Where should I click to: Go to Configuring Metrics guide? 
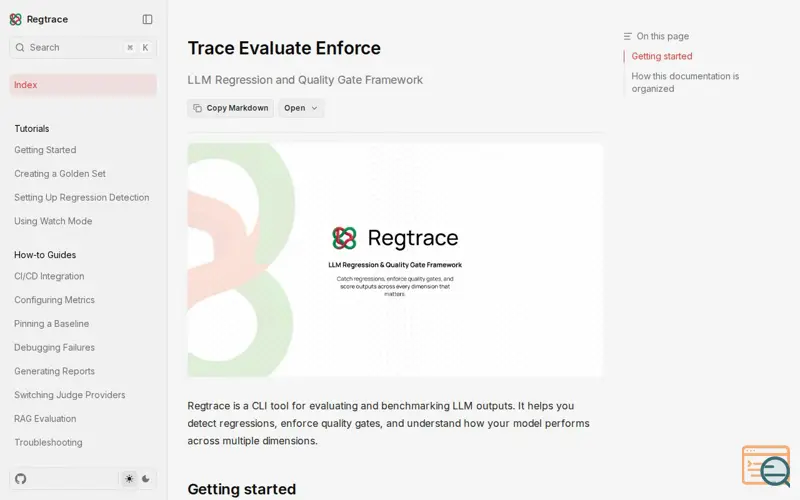click(54, 300)
